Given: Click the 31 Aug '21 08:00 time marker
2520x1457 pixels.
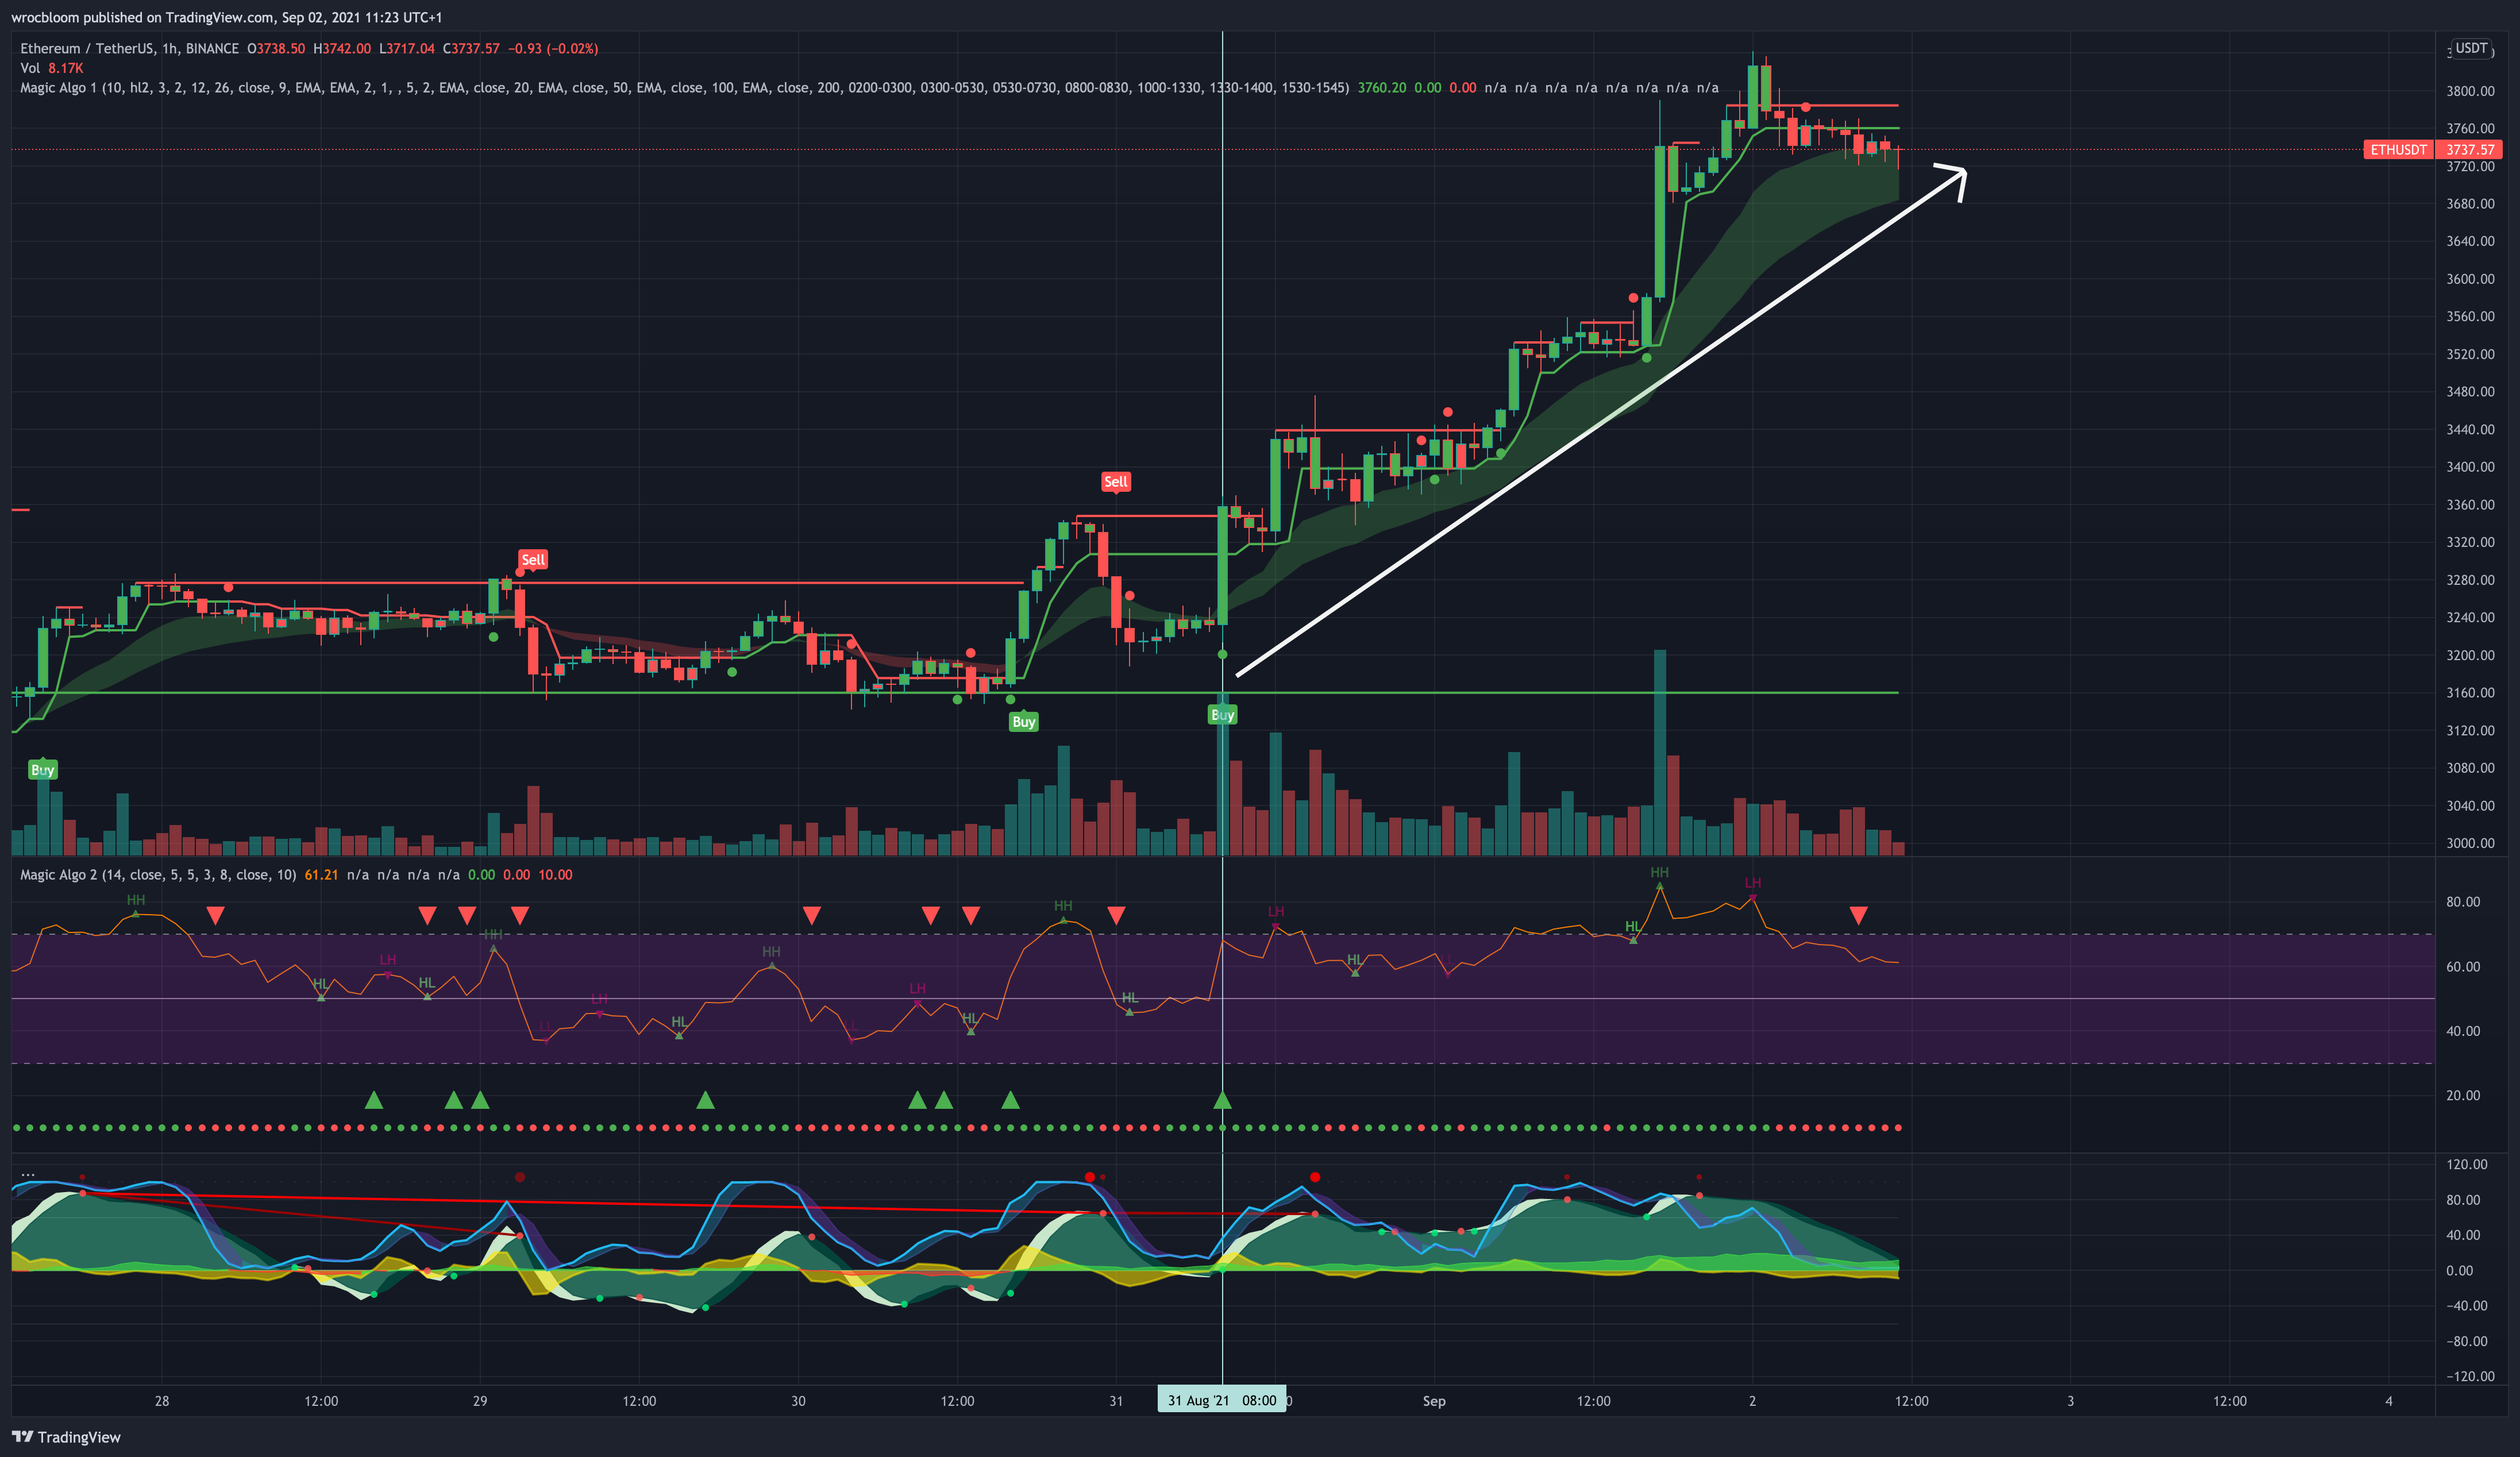Looking at the screenshot, I should pyautogui.click(x=1221, y=1400).
